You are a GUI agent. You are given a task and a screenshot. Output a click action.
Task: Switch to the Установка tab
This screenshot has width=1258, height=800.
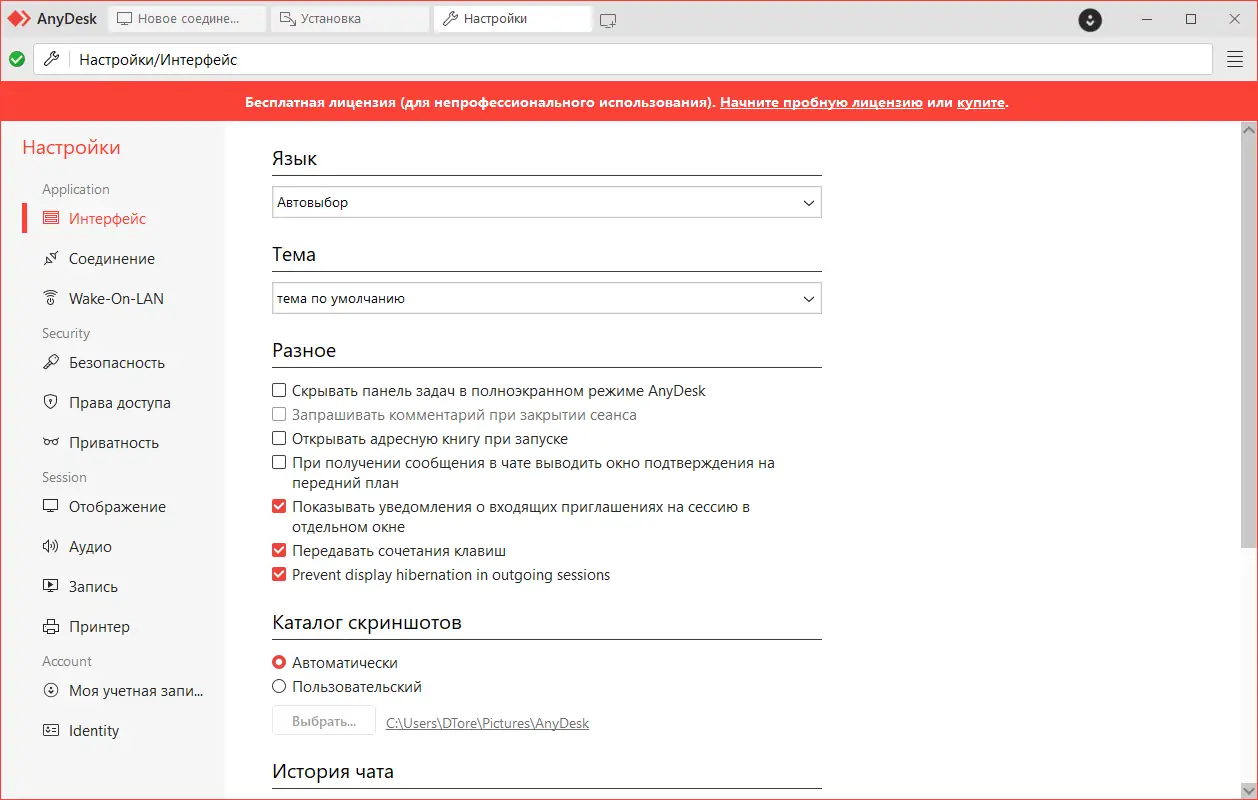(x=350, y=19)
